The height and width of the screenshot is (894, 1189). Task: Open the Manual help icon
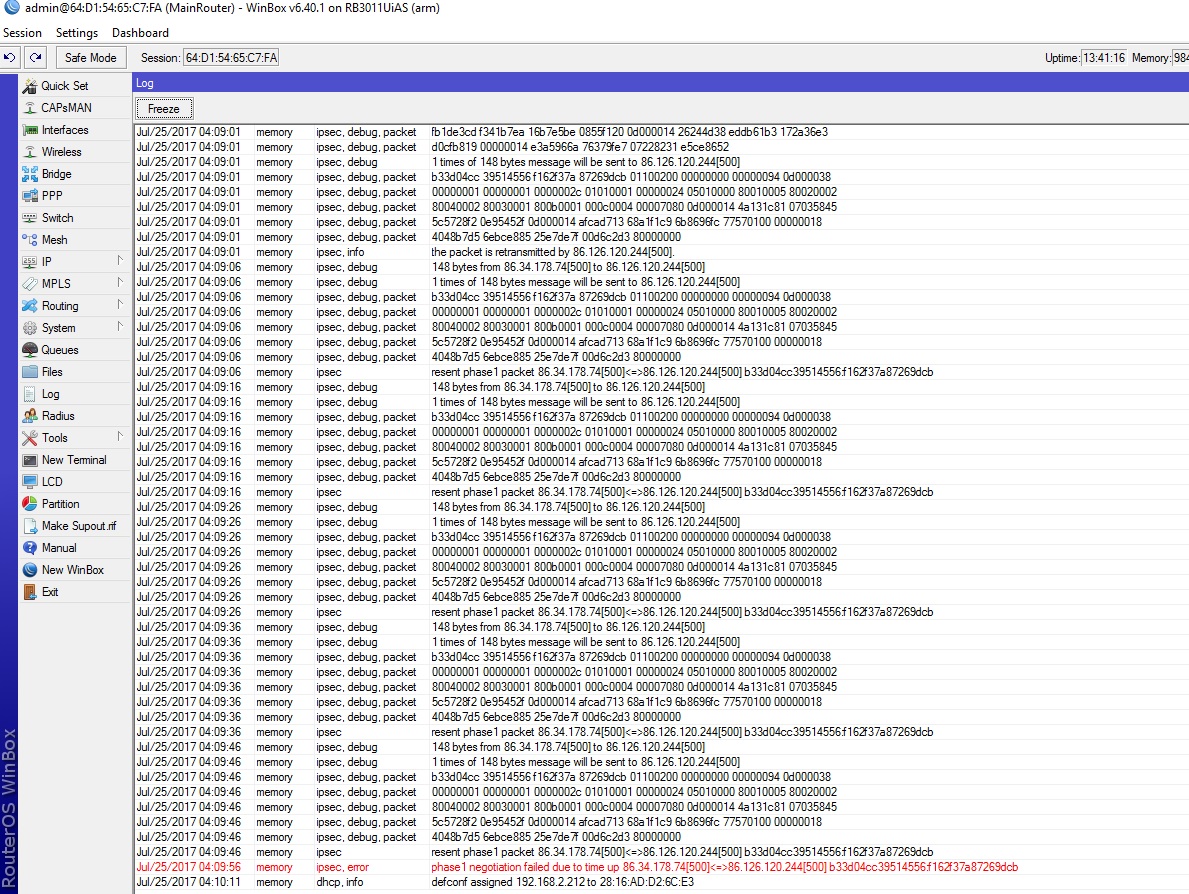click(30, 547)
